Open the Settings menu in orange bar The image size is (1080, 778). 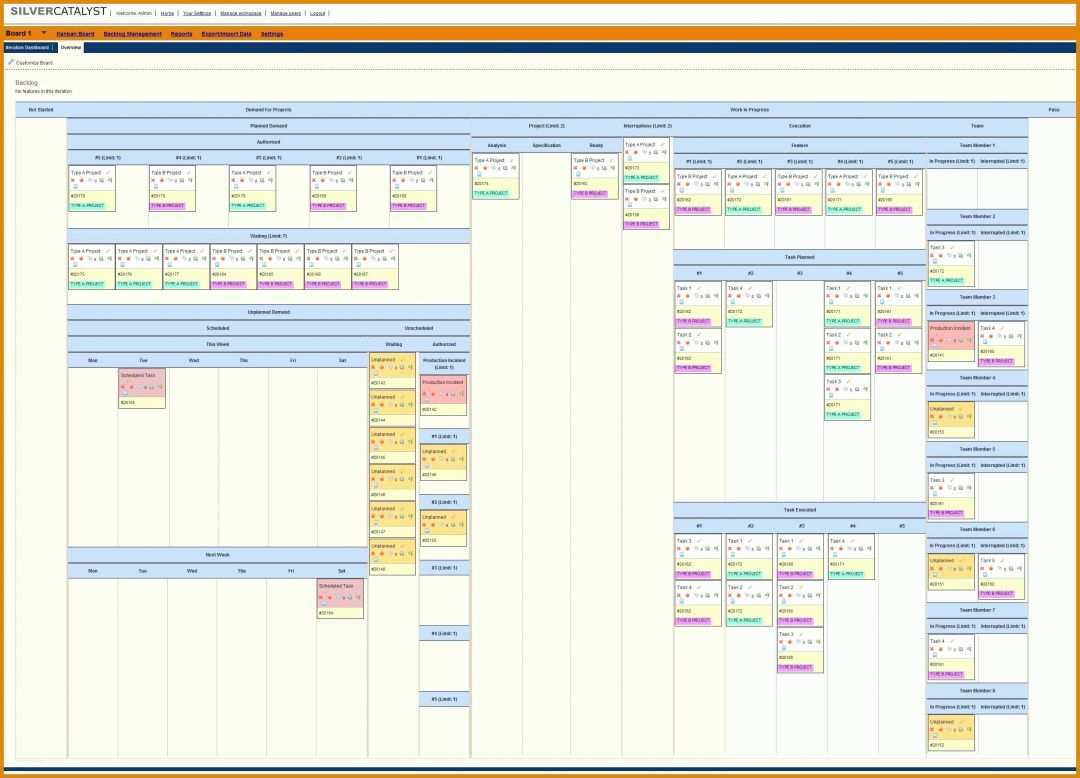272,34
